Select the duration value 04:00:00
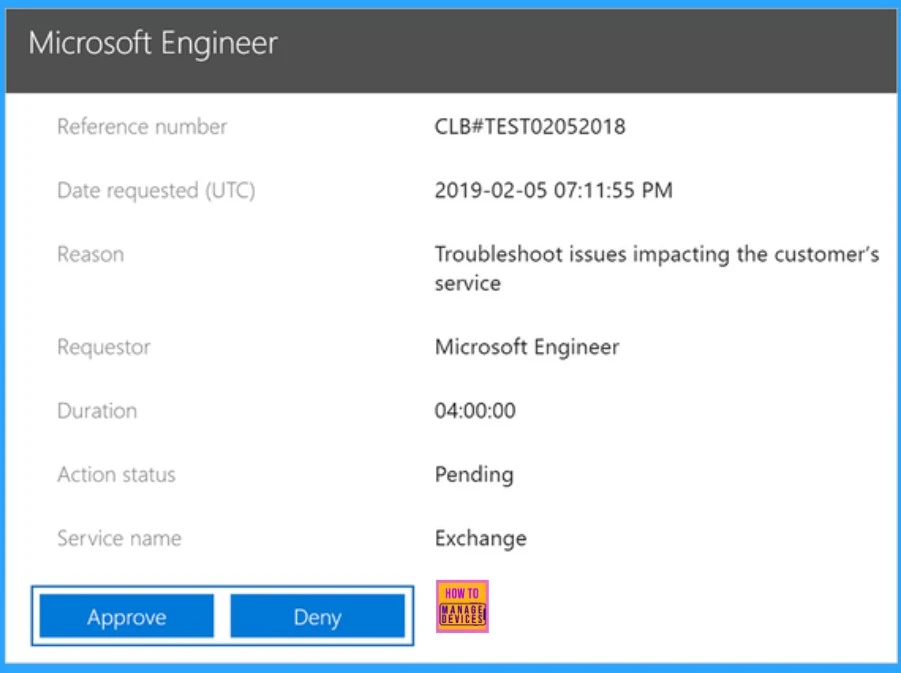The height and width of the screenshot is (673, 901). click(475, 410)
